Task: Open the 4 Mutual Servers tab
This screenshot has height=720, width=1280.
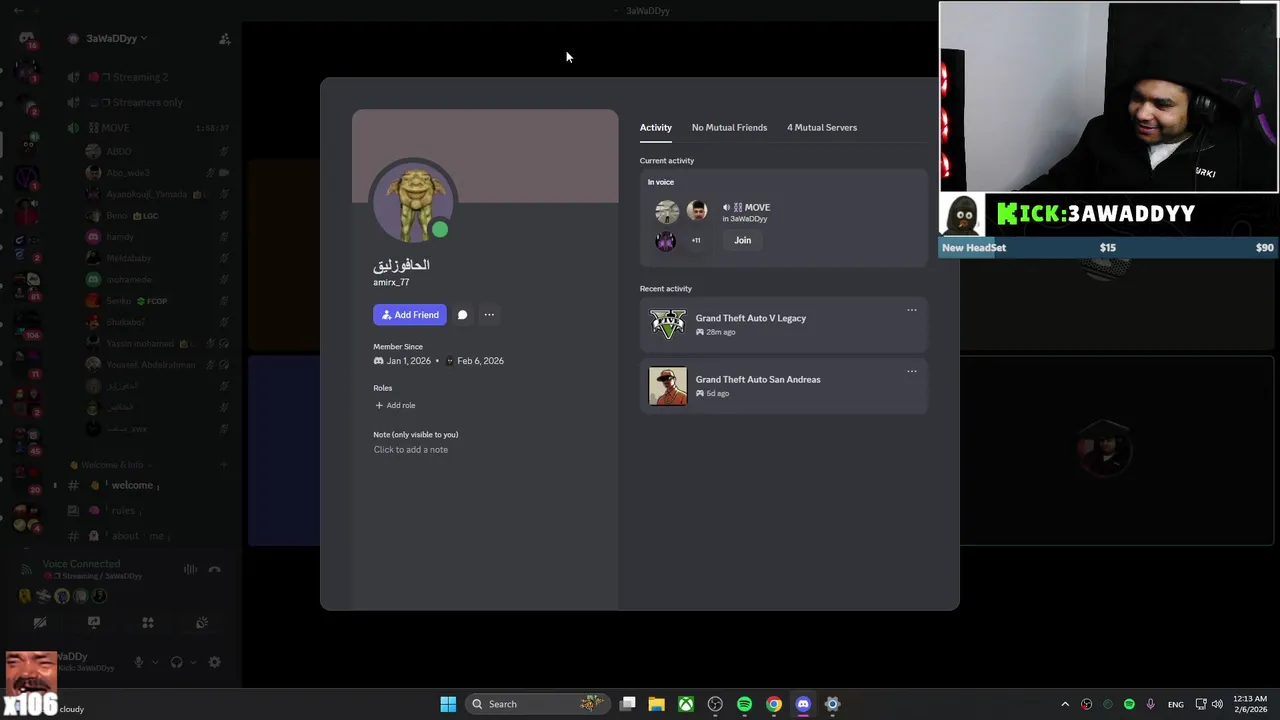Action: point(822,128)
